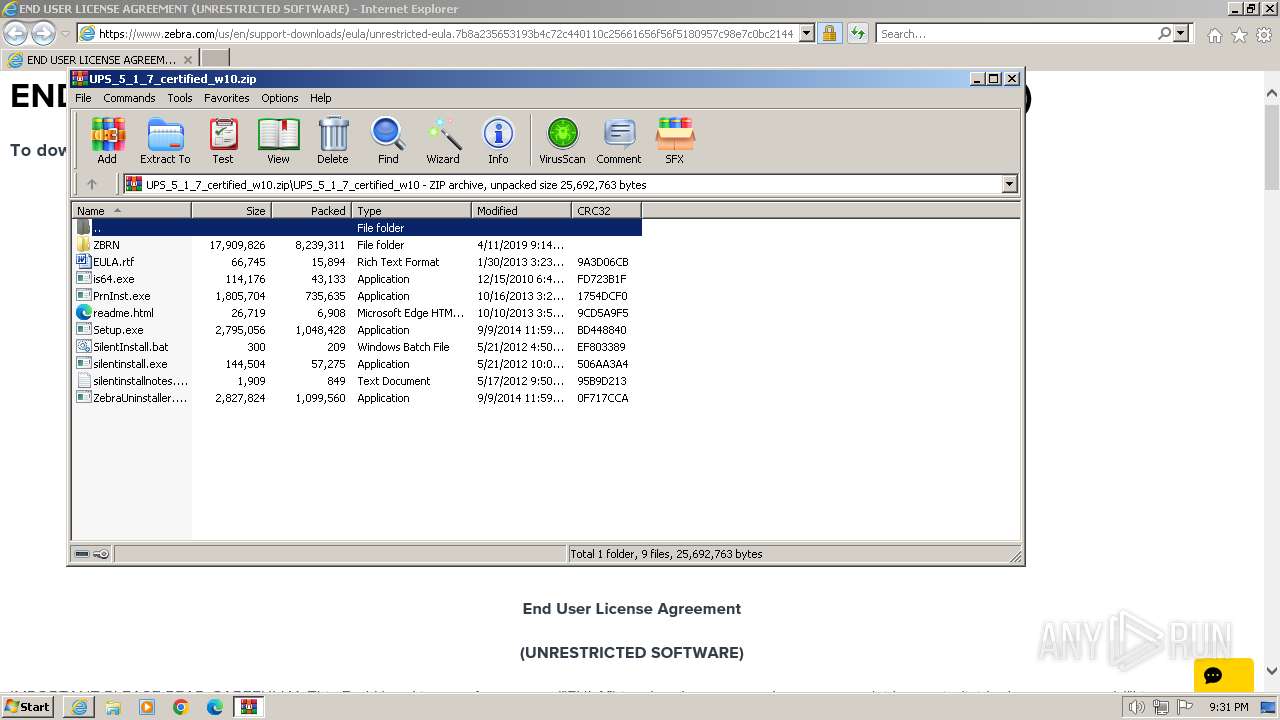Viewport: 1280px width, 720px height.
Task: Click the security lock icon in address bar
Action: click(829, 33)
